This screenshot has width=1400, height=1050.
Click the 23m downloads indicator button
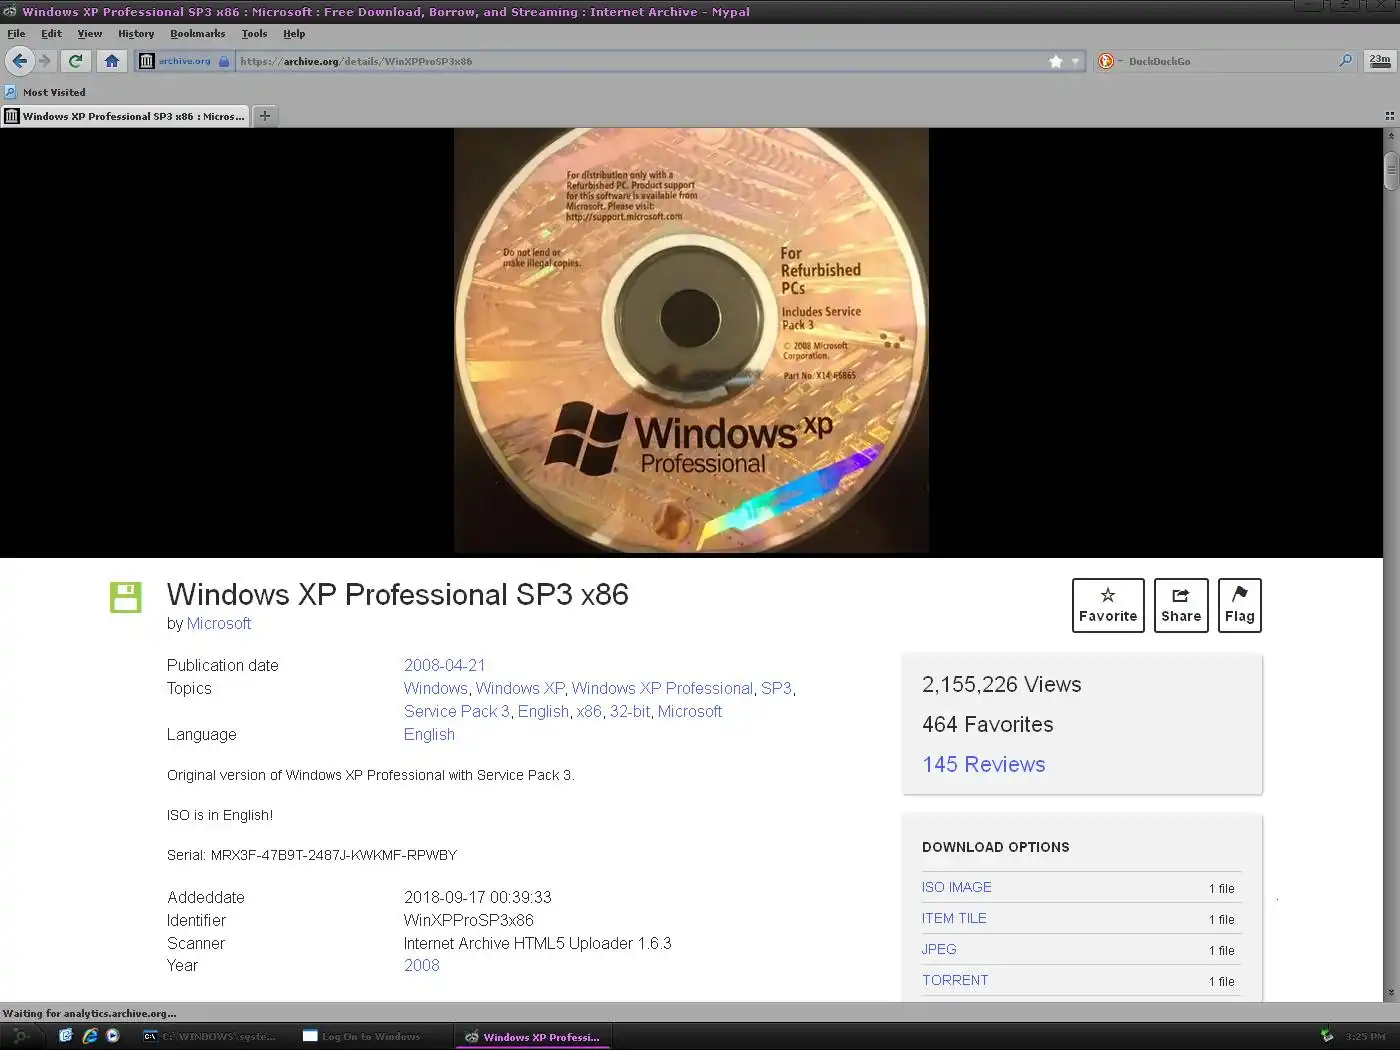[1380, 61]
